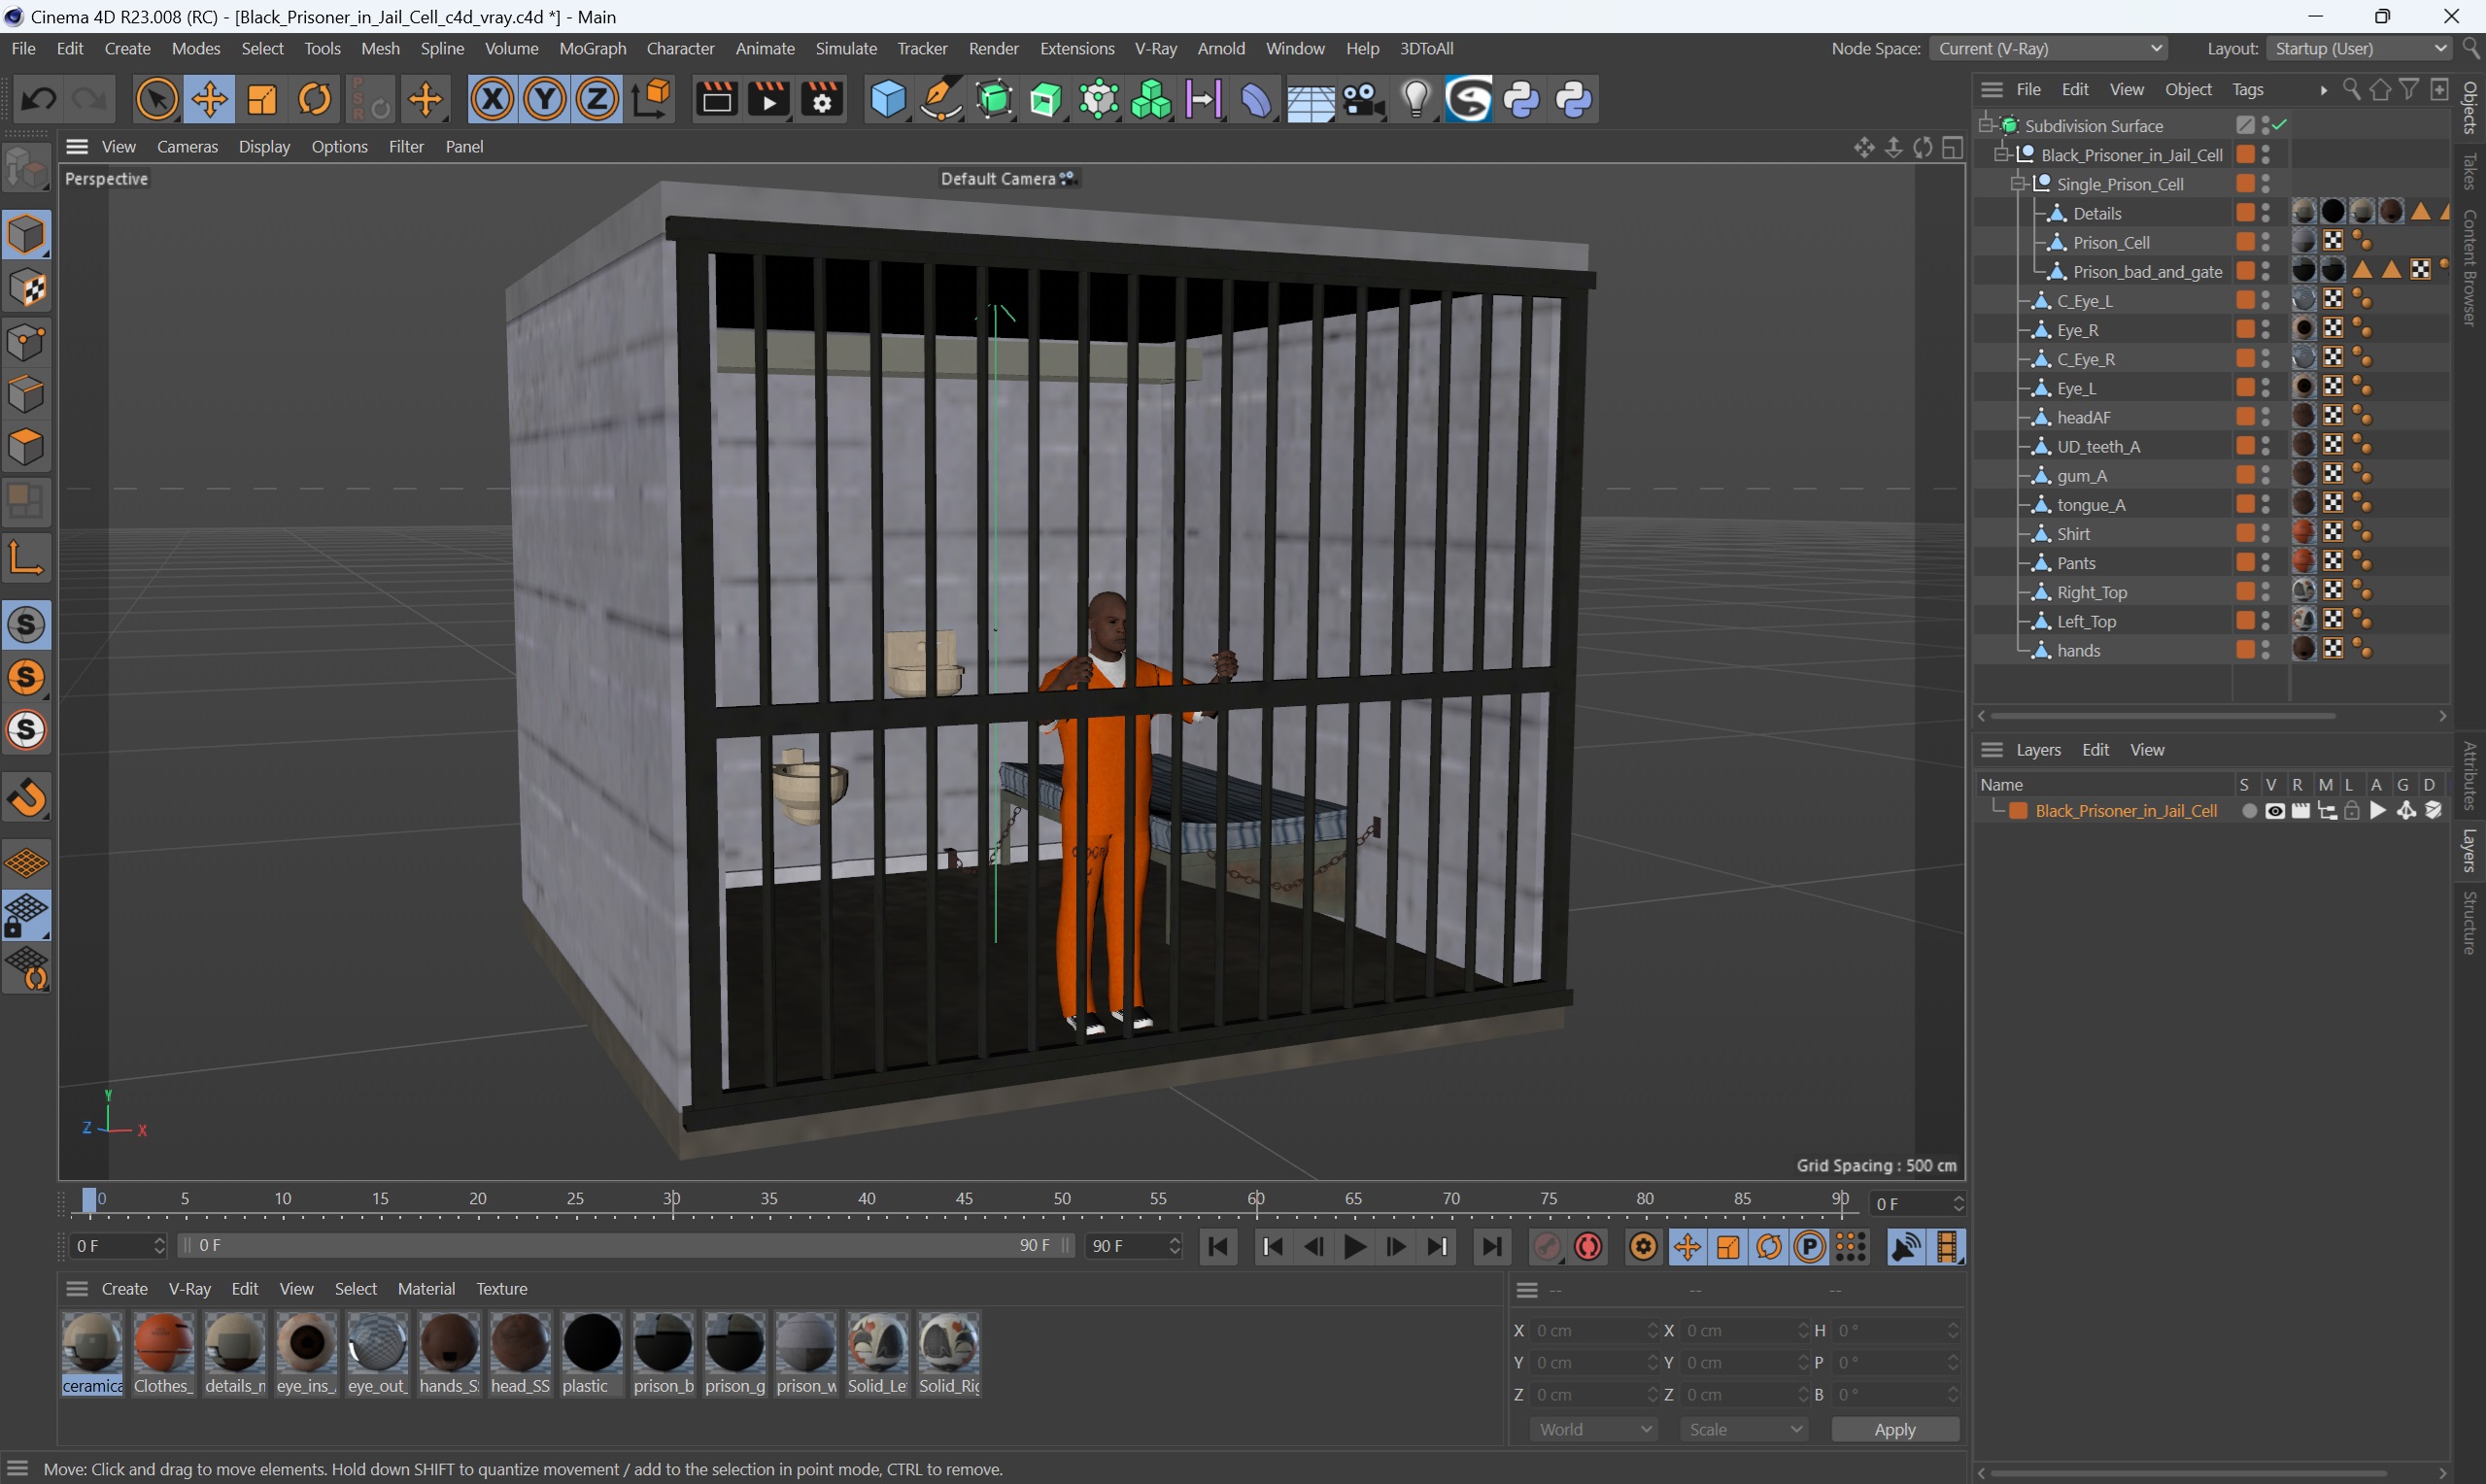Viewport: 2486px width, 1484px height.
Task: Add a Light object icon
Action: point(1416,99)
